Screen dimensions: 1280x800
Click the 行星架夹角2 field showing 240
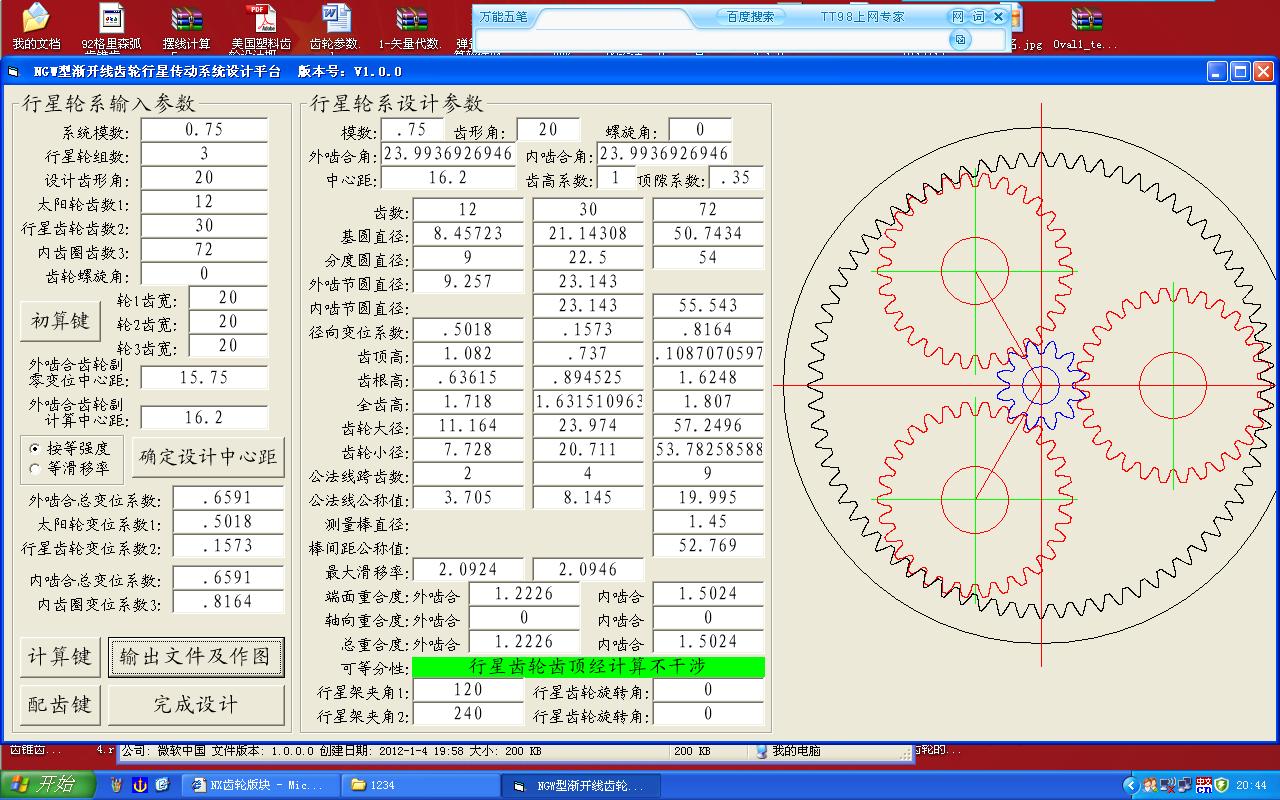468,714
